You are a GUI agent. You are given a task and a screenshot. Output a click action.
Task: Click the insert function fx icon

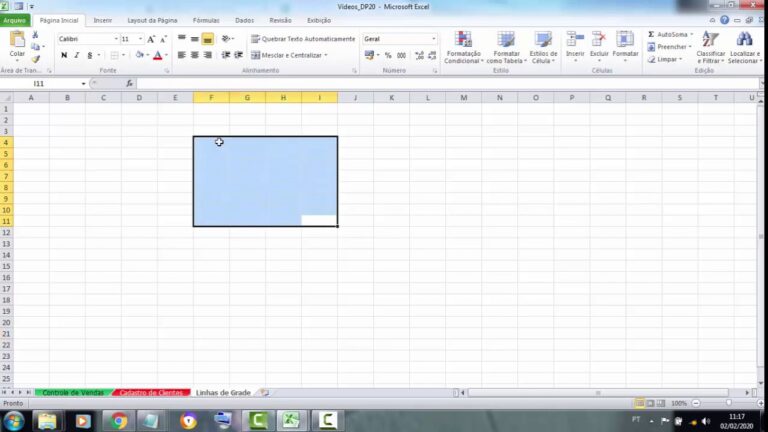pos(129,84)
